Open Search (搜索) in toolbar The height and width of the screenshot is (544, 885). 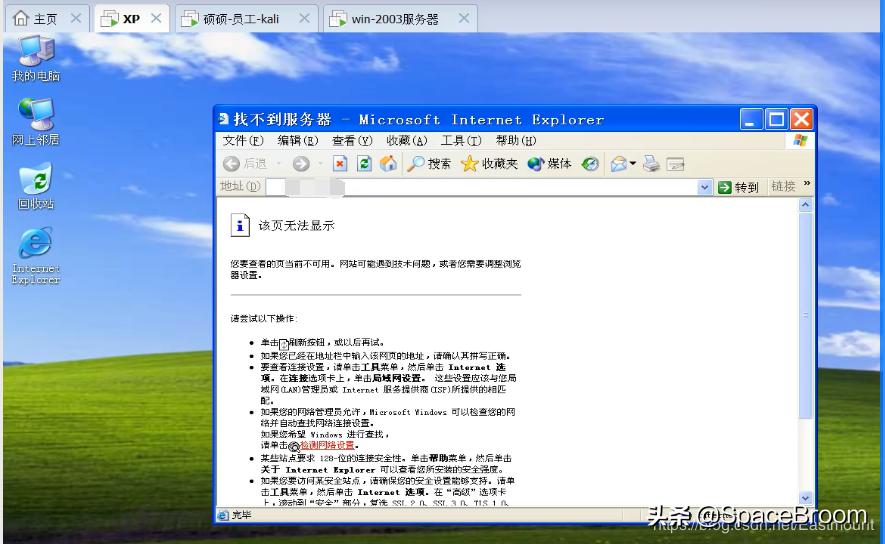(x=429, y=164)
